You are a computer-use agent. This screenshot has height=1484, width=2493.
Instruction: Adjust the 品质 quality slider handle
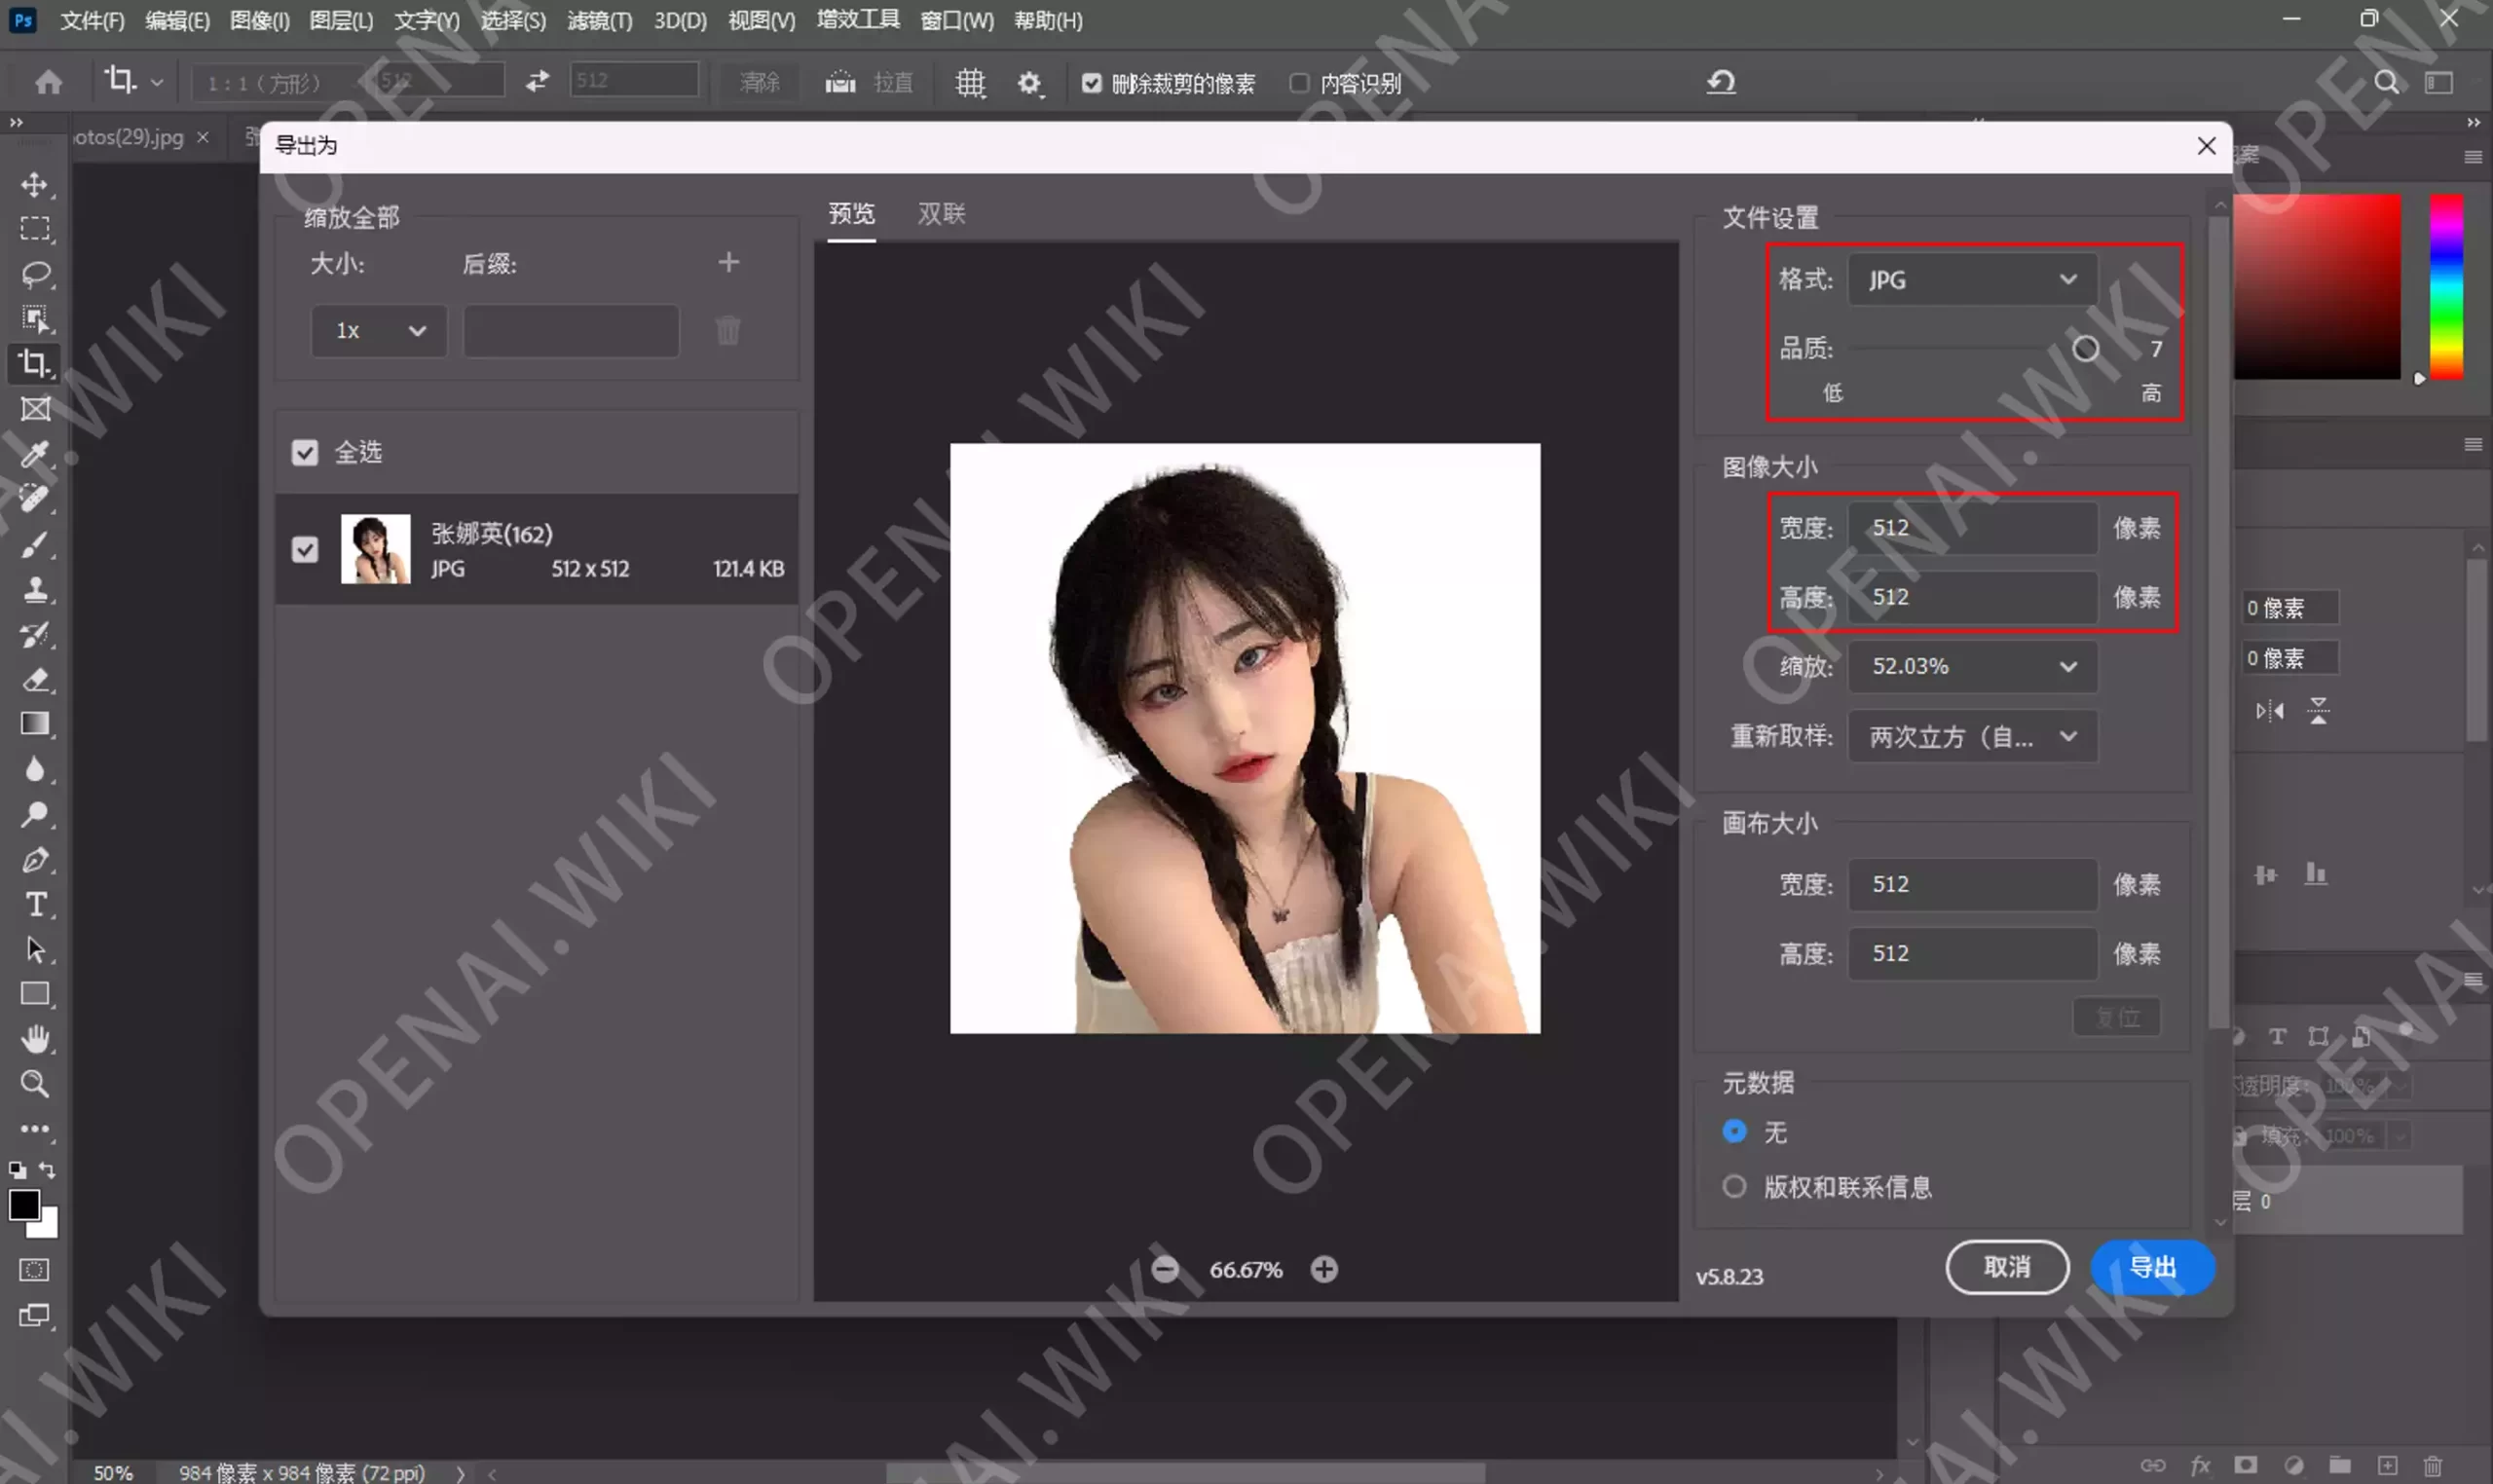point(2085,348)
